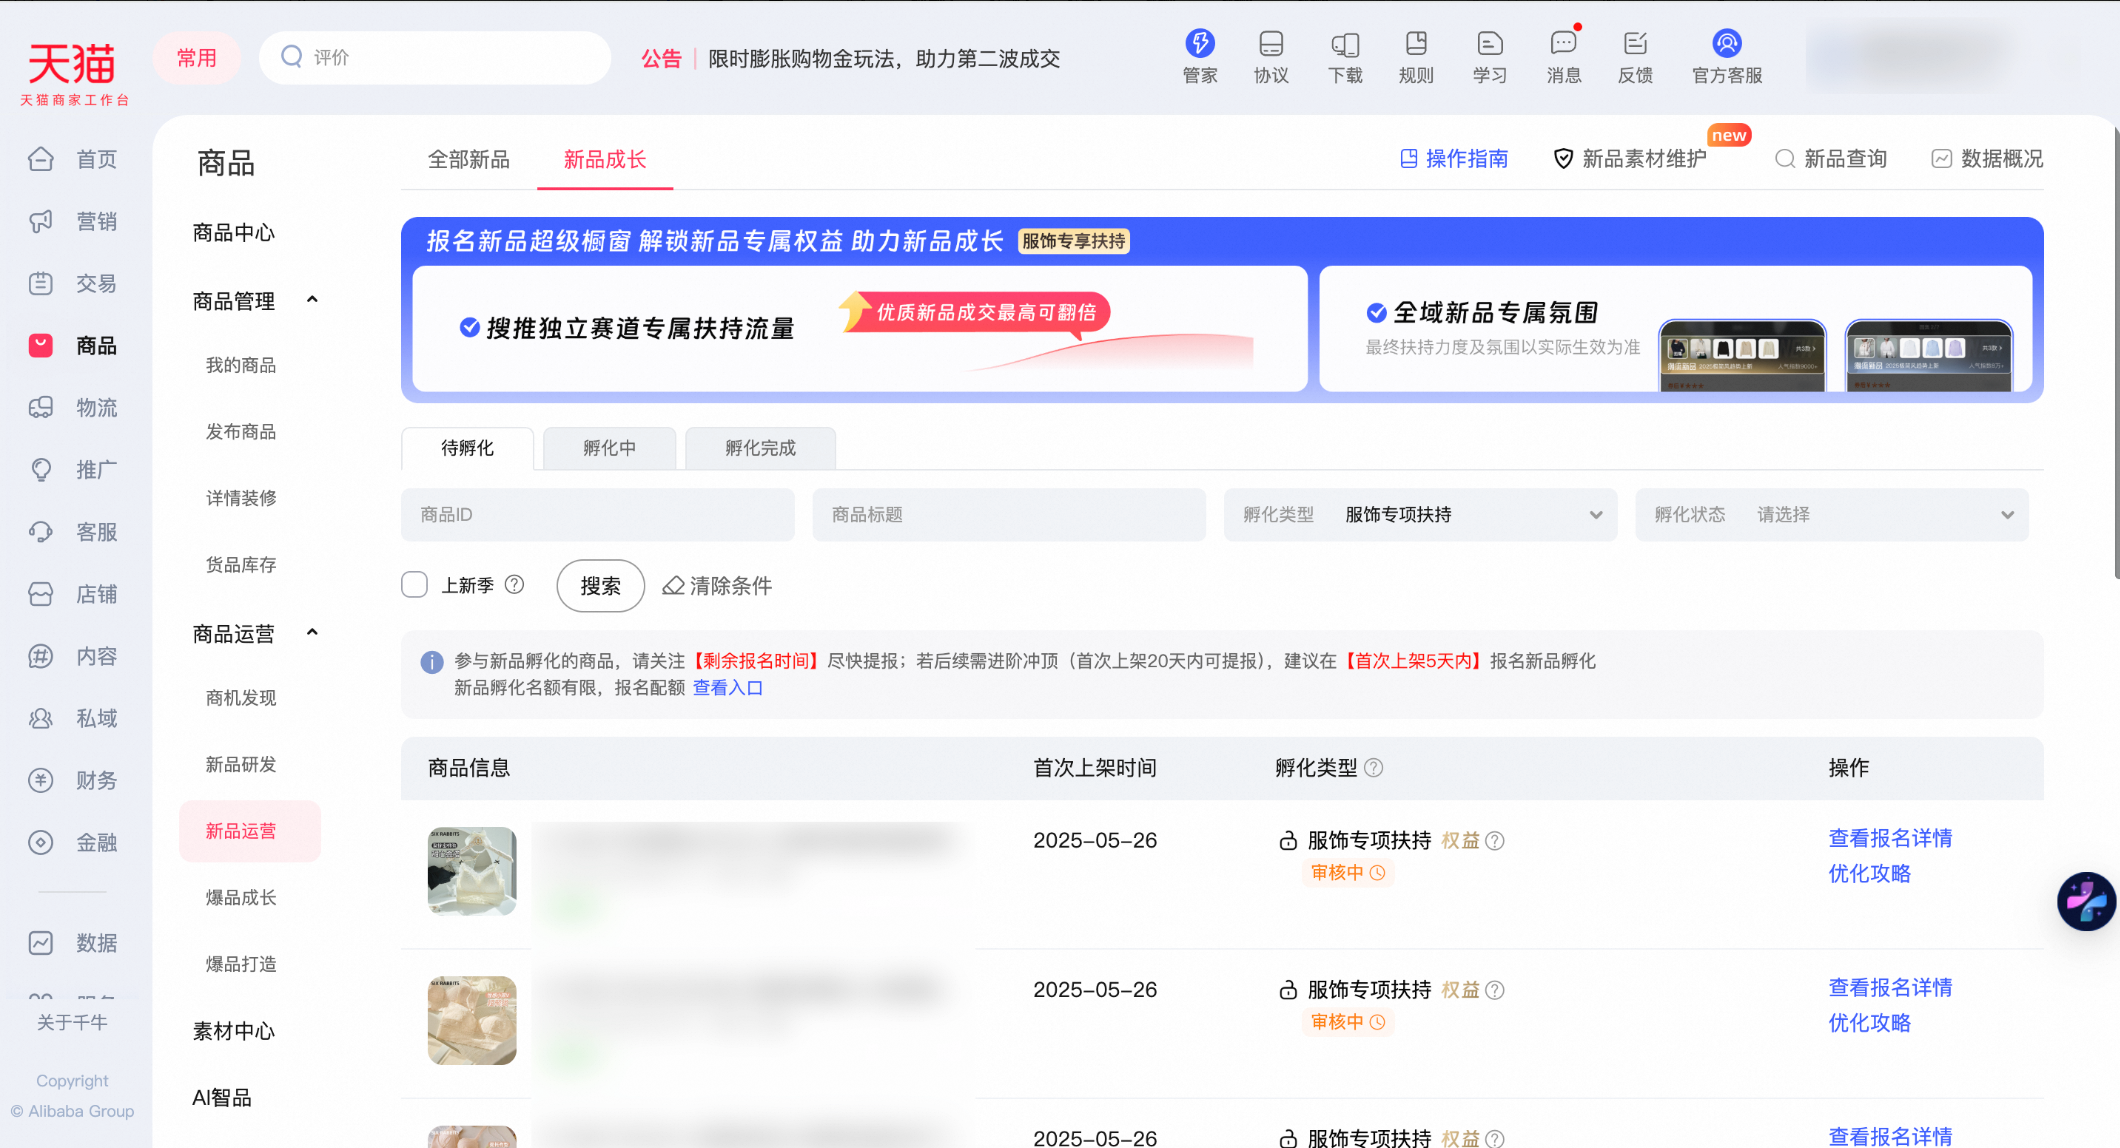
Task: Open 财务 finance sidebar item
Action: [x=73, y=780]
